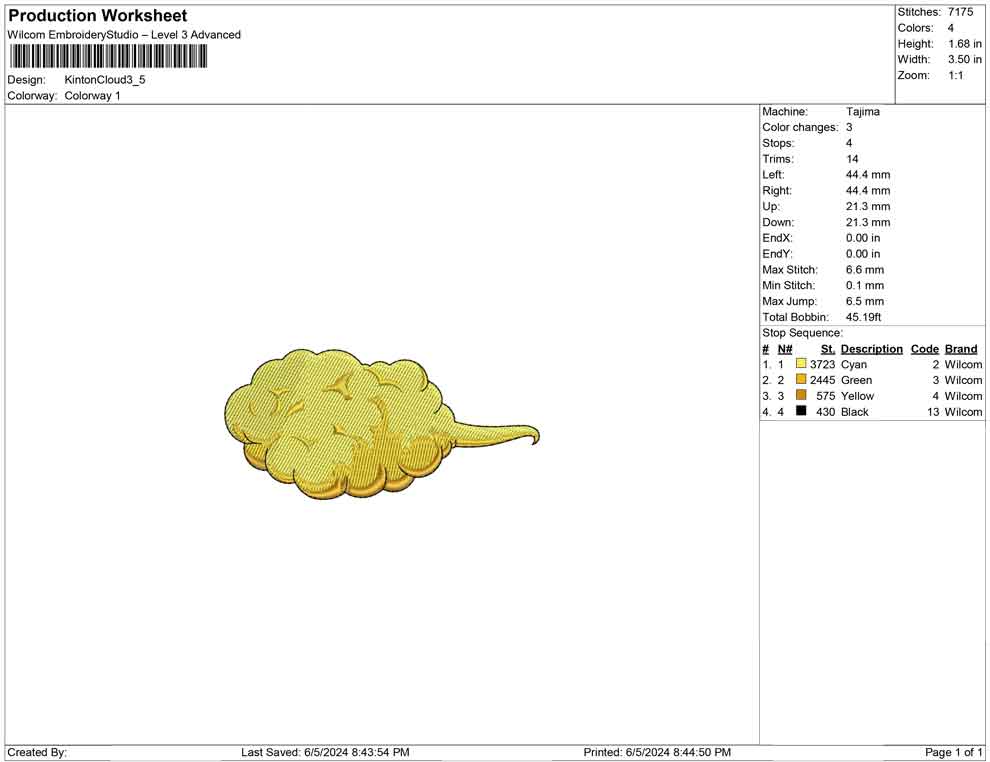
Task: Click the black color swatch
Action: 801,411
